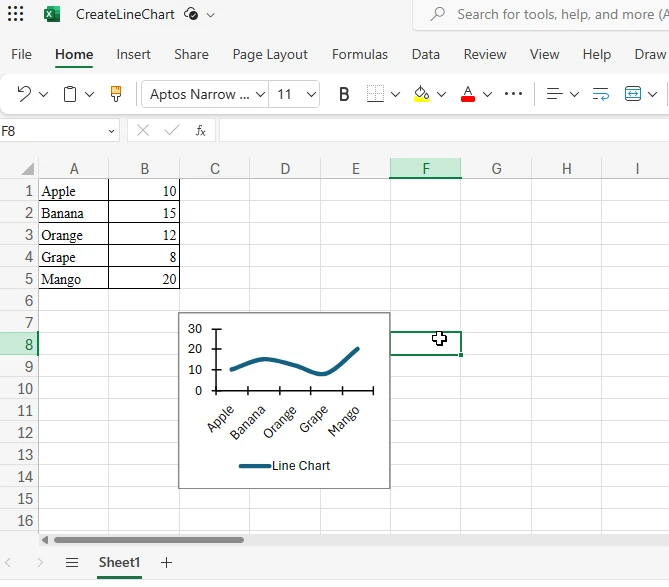Viewport: 669px width, 587px height.
Task: Click the Insert Function fx icon
Action: 200,130
